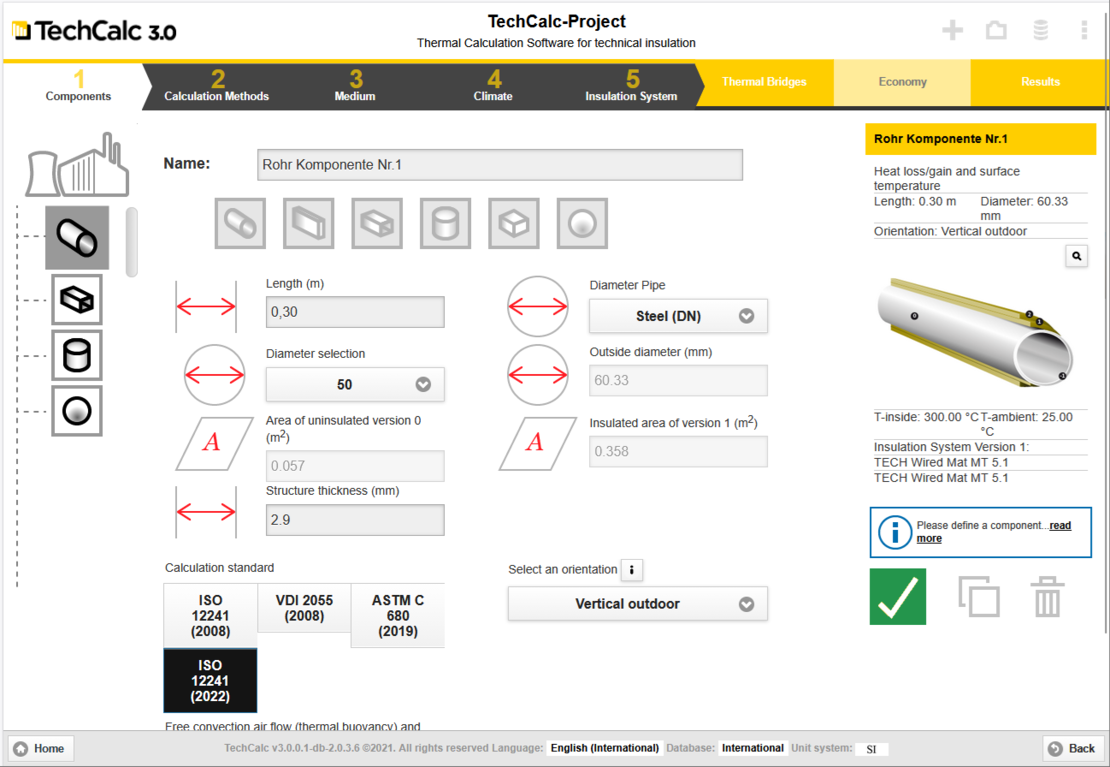Select ASTM C 680 (2019) standard

pos(398,615)
